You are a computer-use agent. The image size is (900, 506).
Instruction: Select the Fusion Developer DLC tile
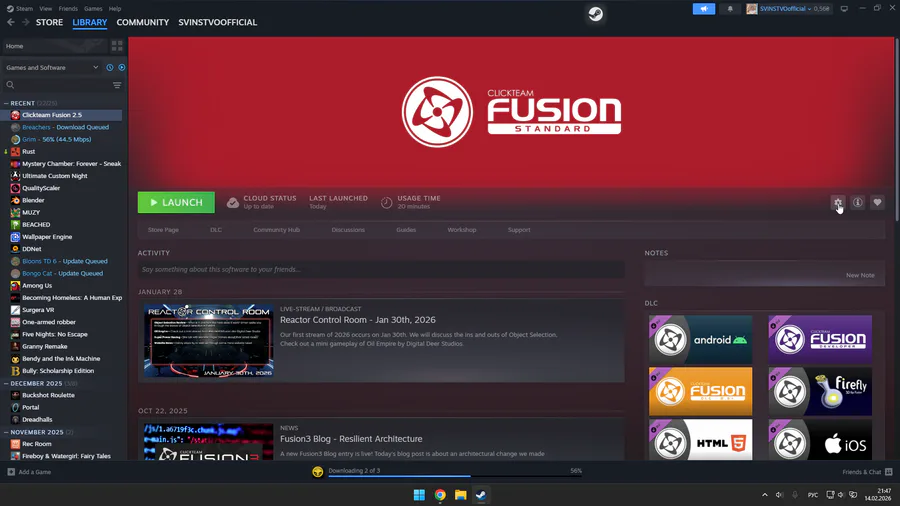coord(820,339)
